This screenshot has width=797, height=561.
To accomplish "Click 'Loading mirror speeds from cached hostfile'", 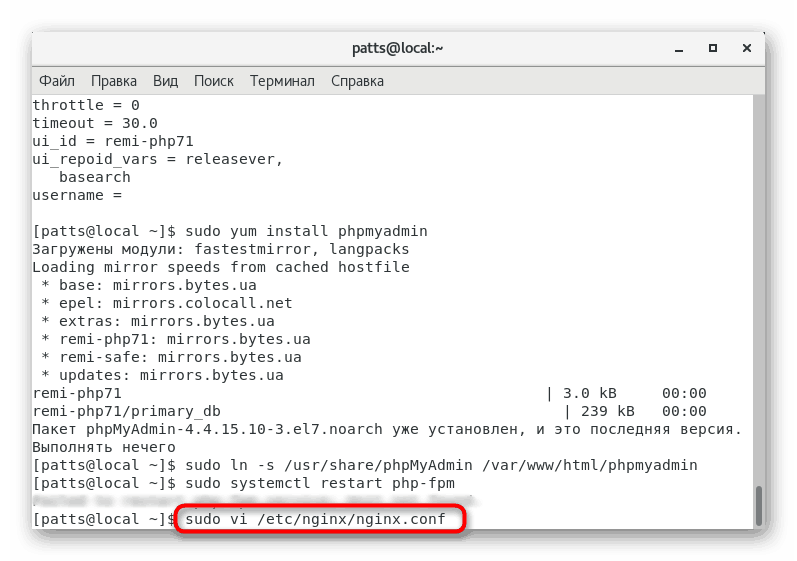I will pyautogui.click(x=221, y=267).
